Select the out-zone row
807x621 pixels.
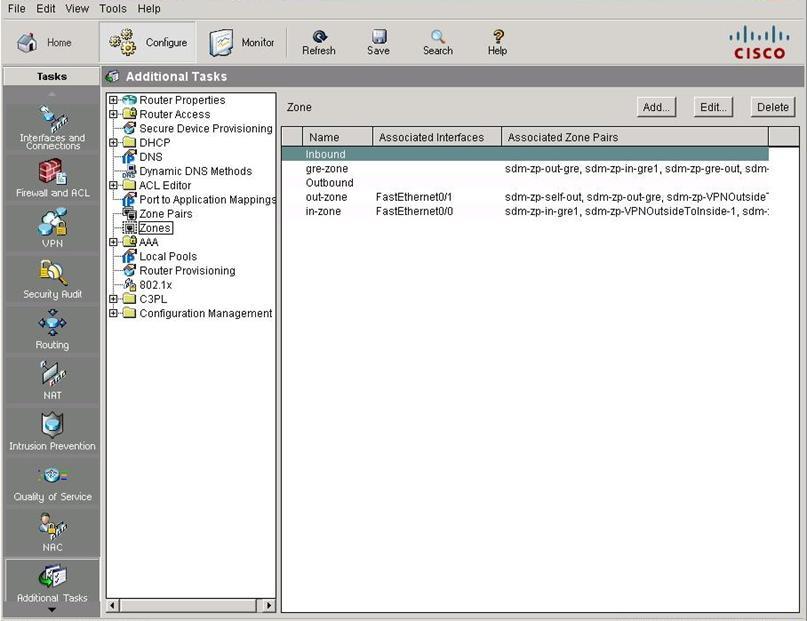pos(525,197)
